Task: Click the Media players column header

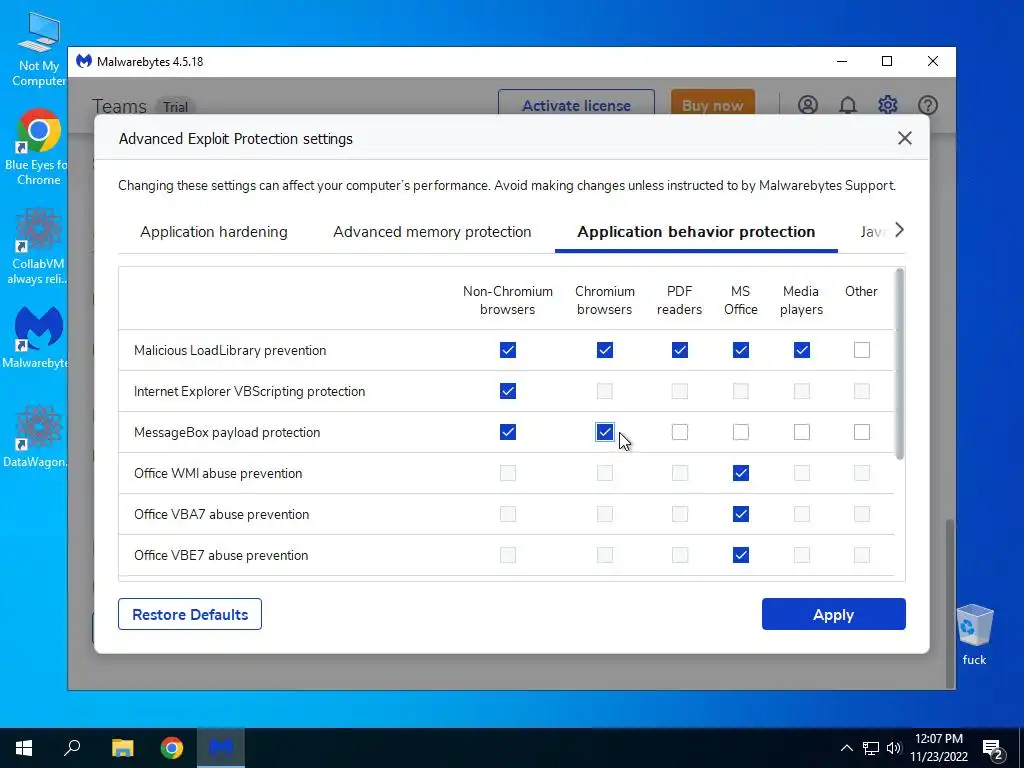Action: pos(801,300)
